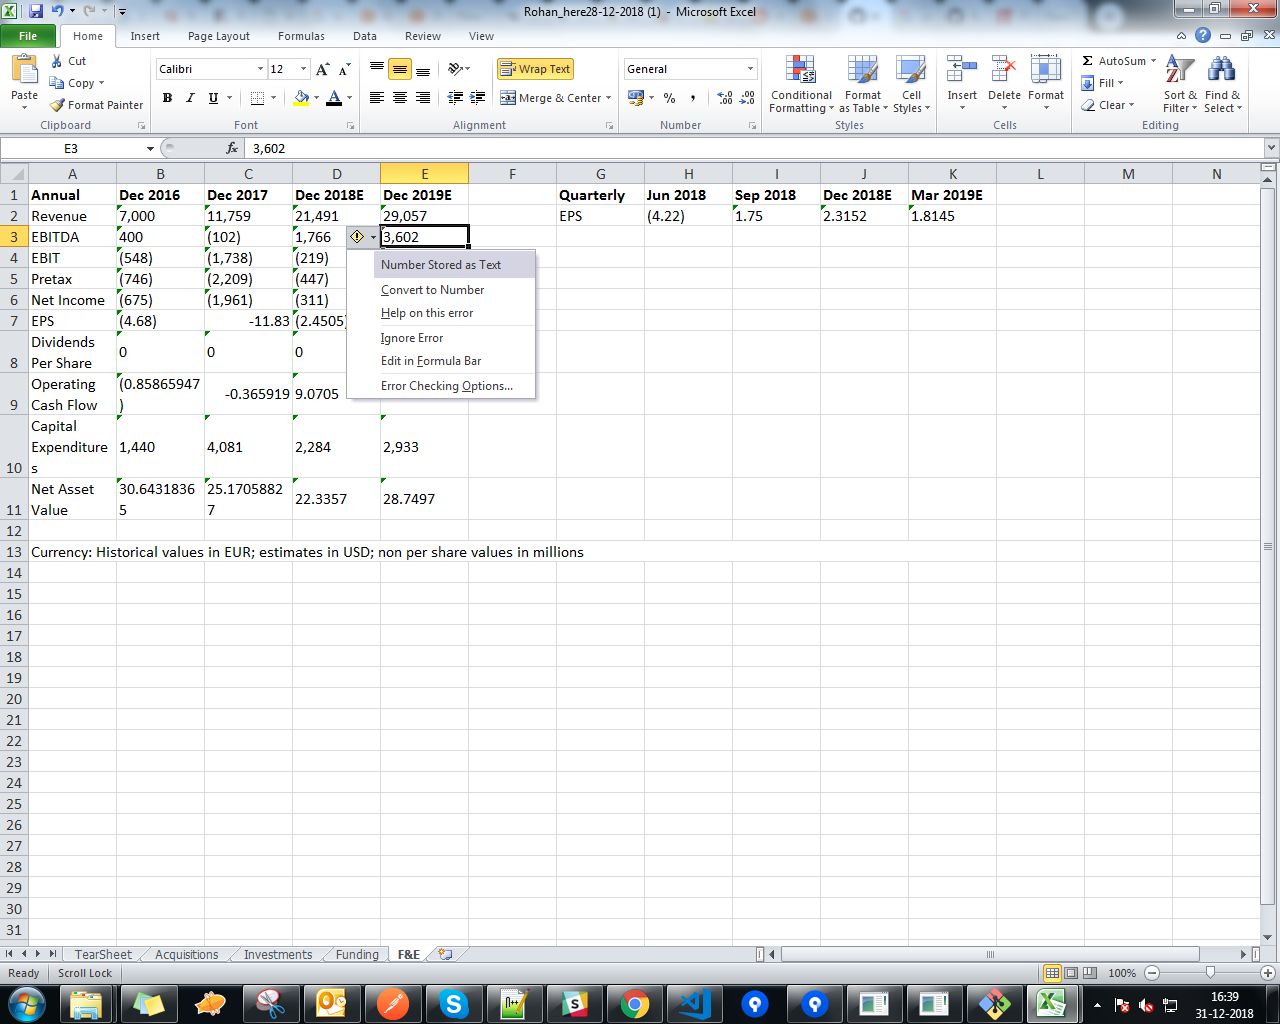Viewport: 1280px width, 1024px height.
Task: Open Conditional Formatting menu
Action: coord(800,85)
